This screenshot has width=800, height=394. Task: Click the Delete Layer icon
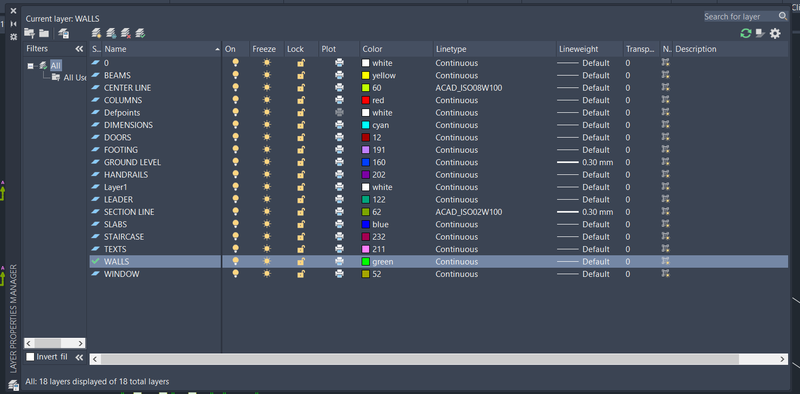[126, 33]
